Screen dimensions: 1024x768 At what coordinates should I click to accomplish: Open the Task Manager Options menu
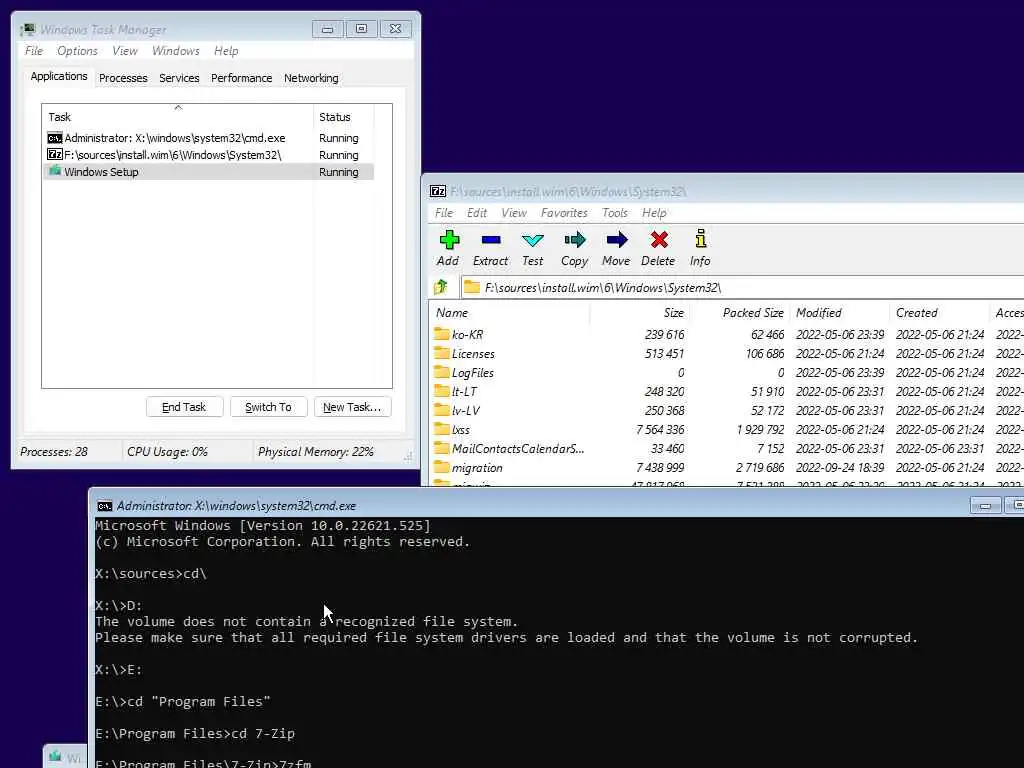(77, 51)
